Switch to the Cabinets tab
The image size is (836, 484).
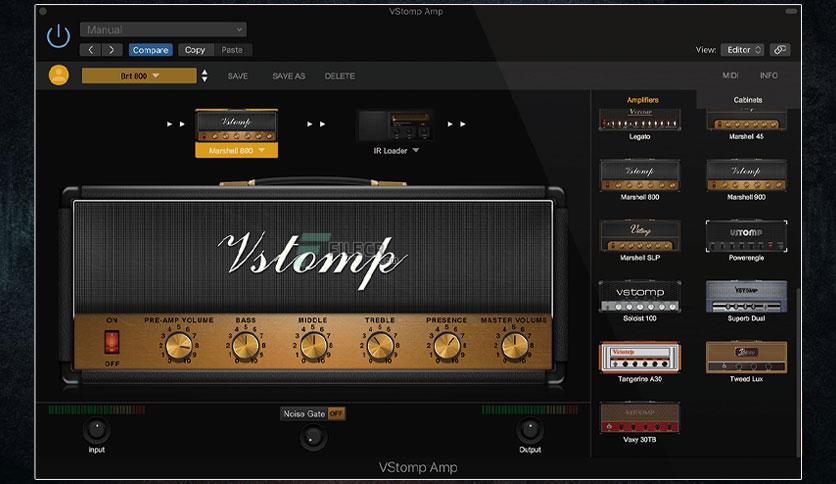pyautogui.click(x=747, y=100)
